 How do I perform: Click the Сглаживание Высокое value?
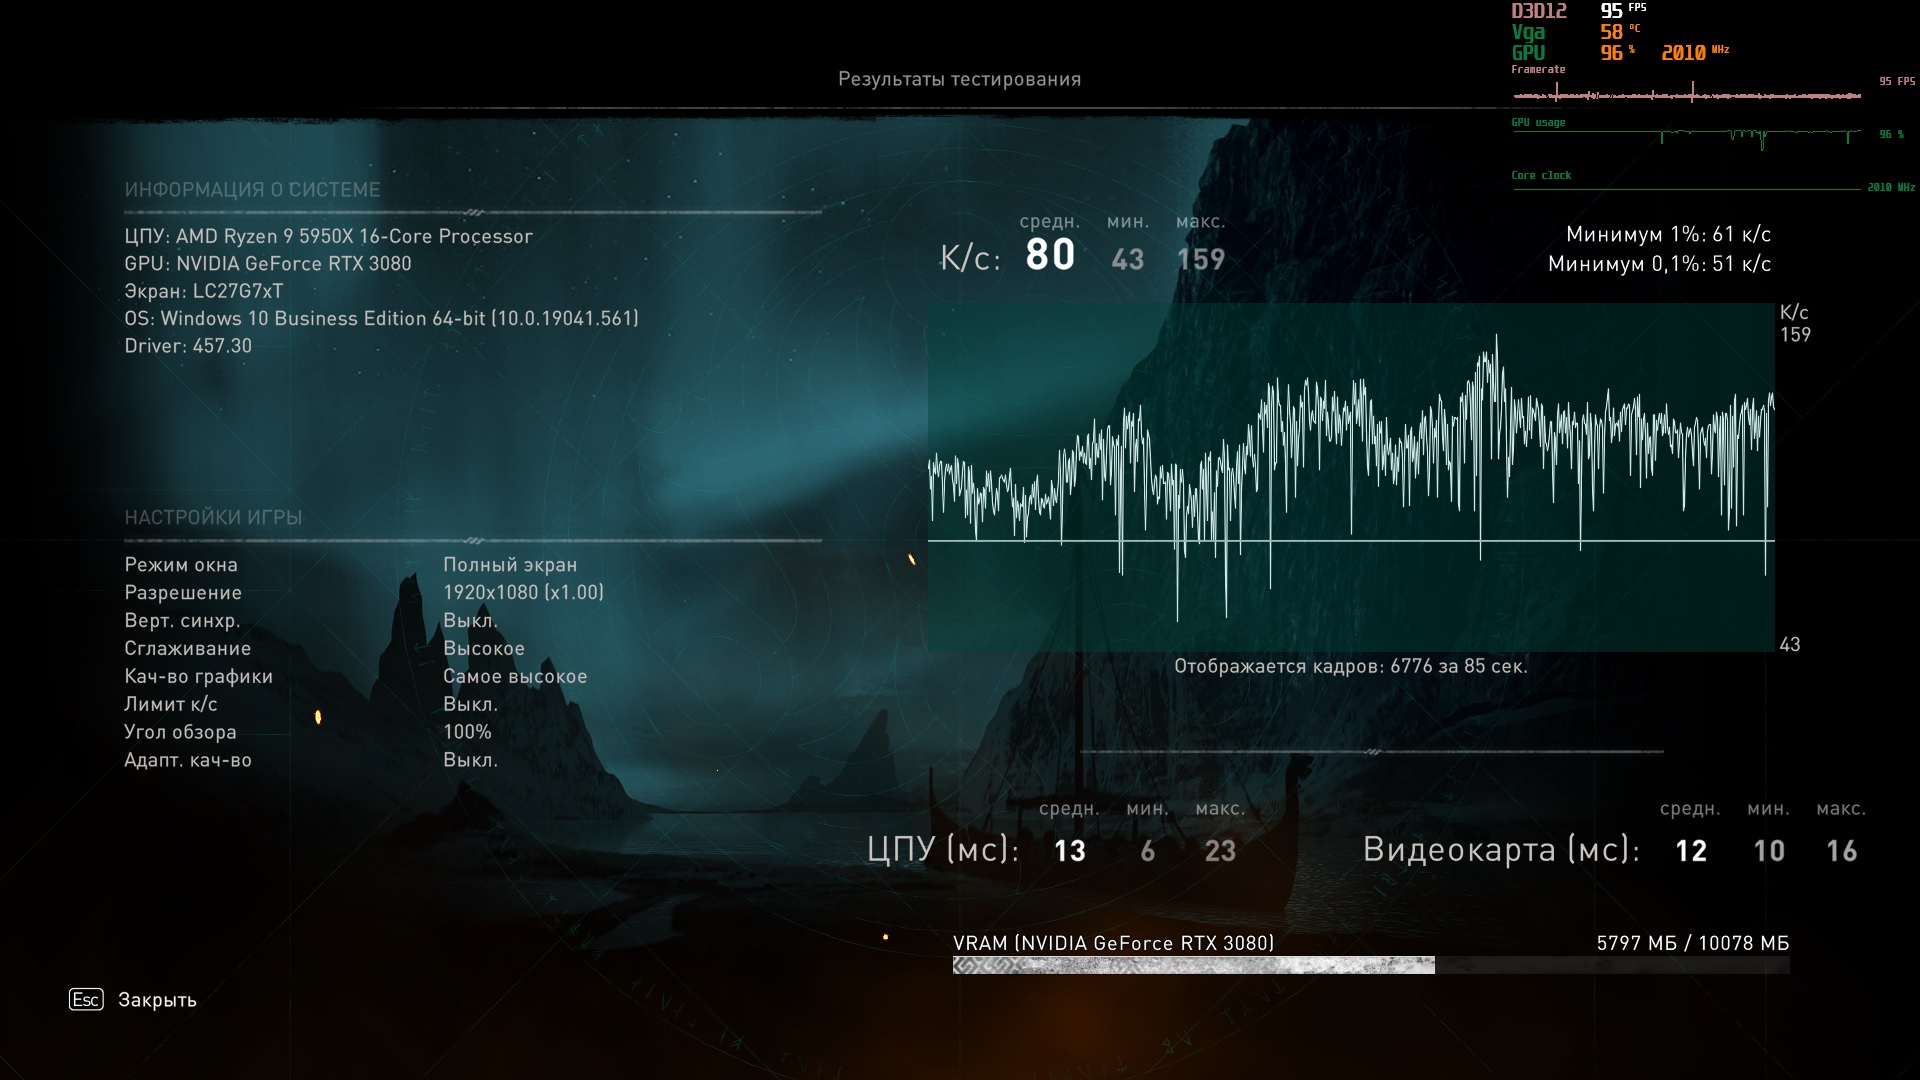pyautogui.click(x=484, y=648)
